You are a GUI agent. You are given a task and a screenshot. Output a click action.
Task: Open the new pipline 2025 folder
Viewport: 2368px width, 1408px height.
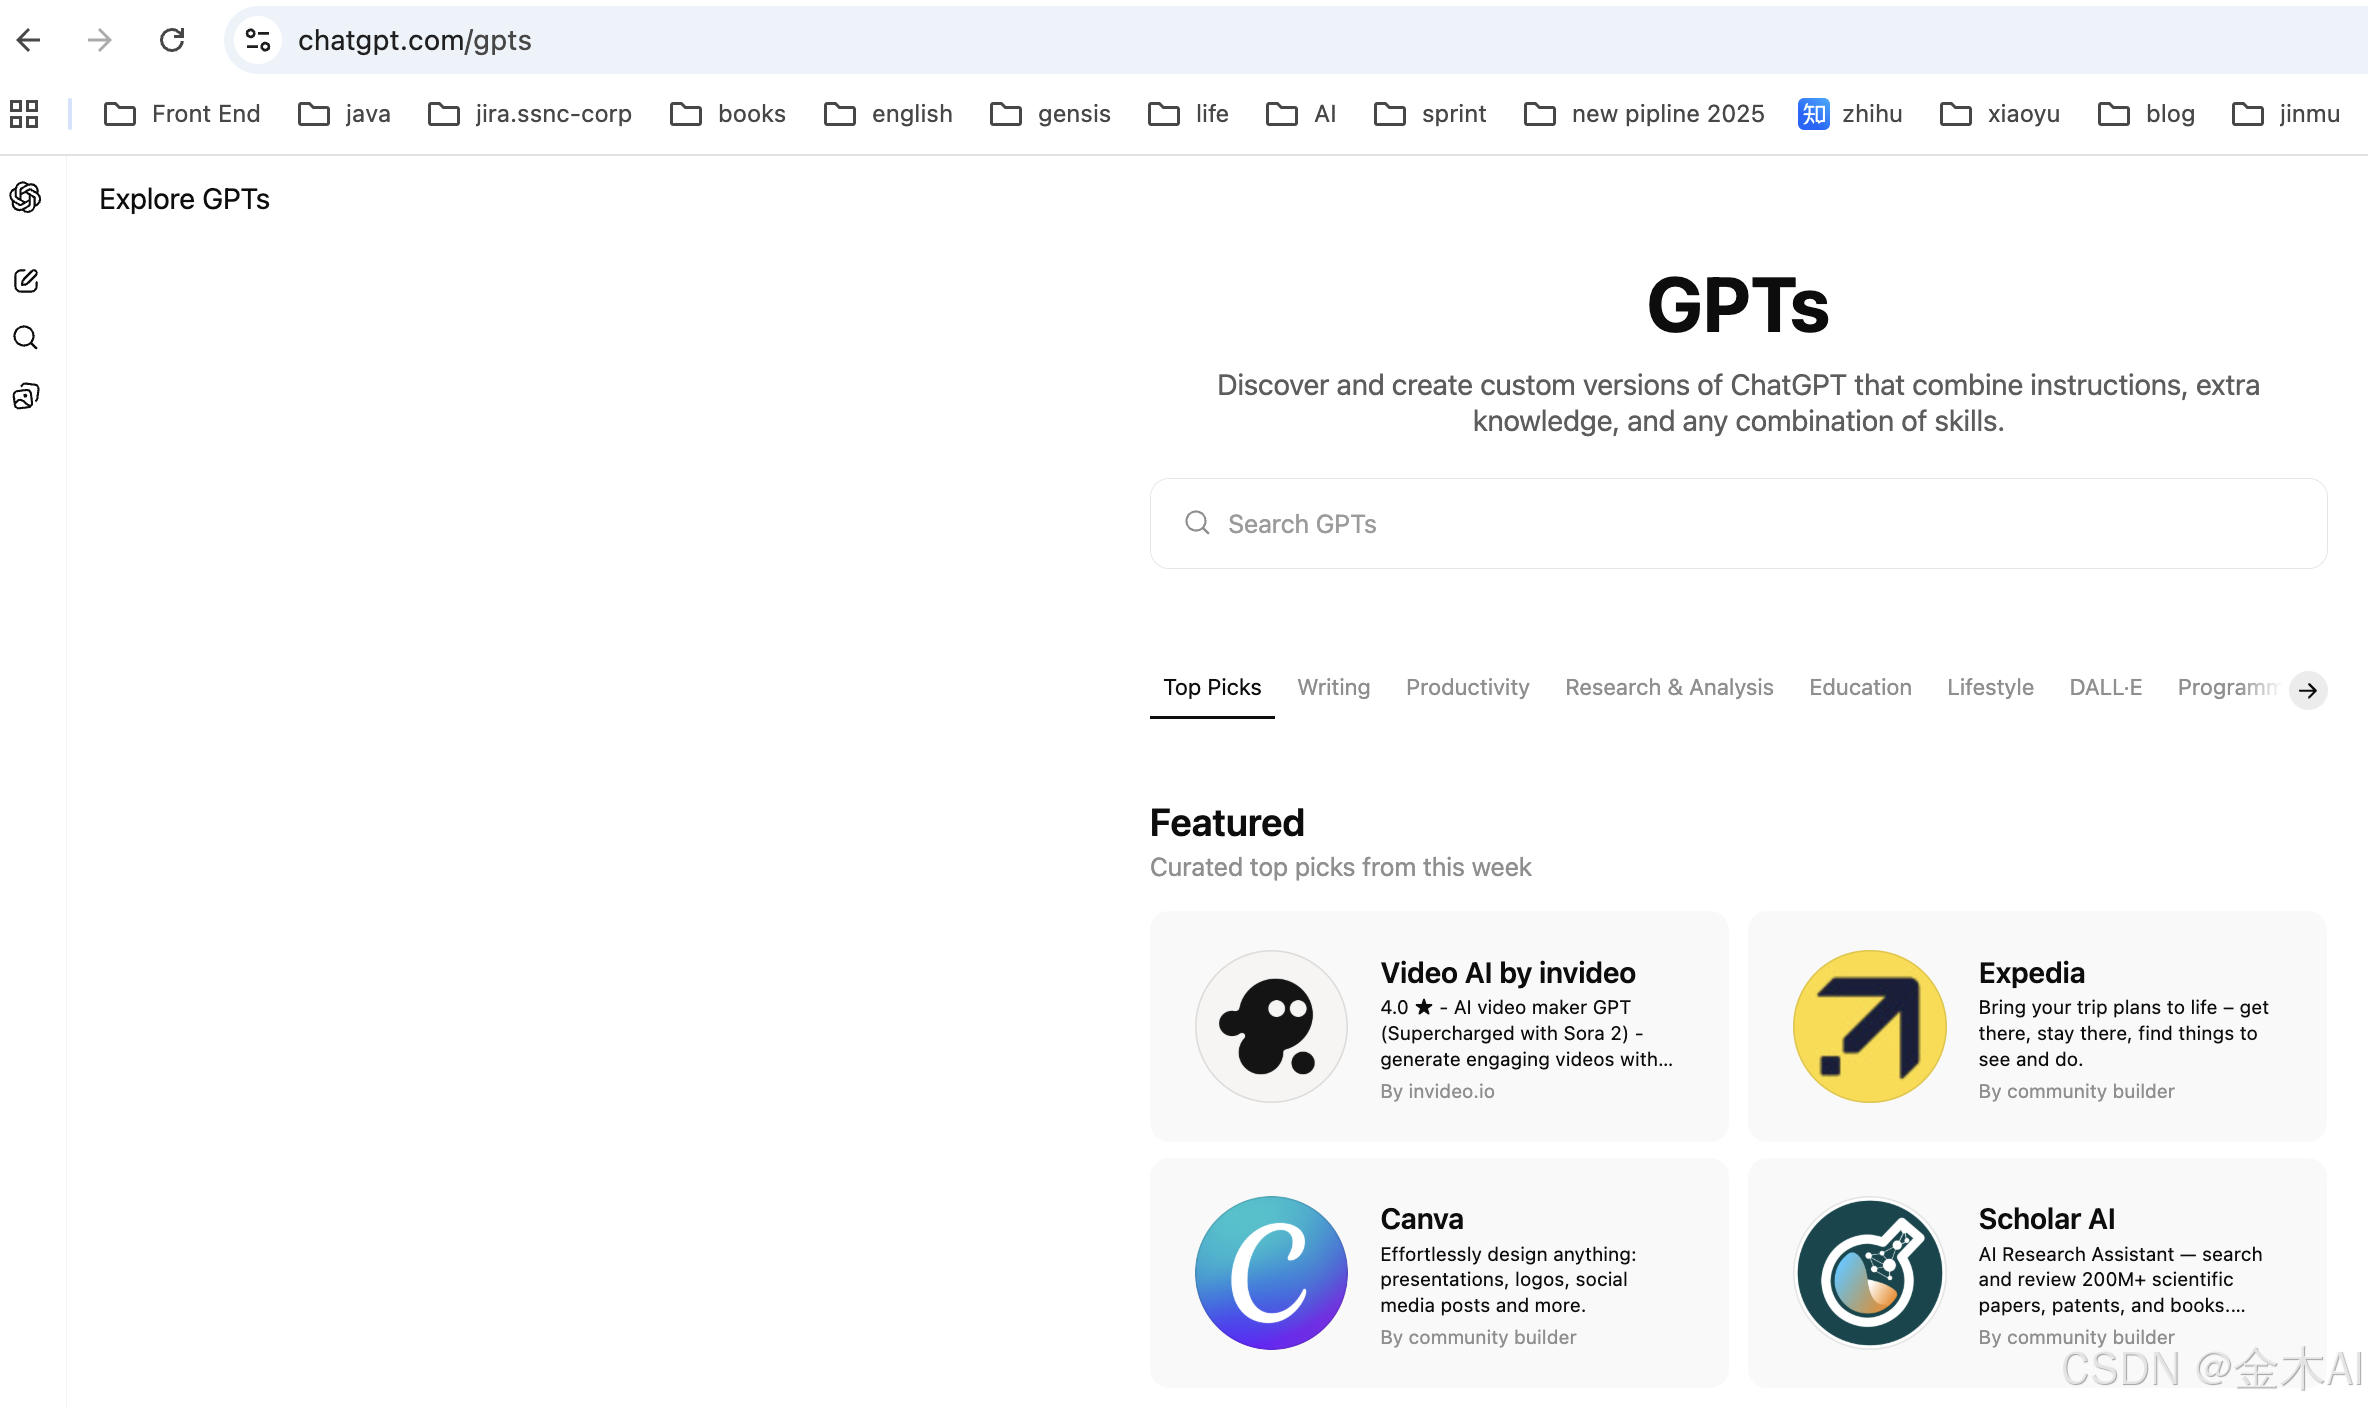pyautogui.click(x=1645, y=114)
